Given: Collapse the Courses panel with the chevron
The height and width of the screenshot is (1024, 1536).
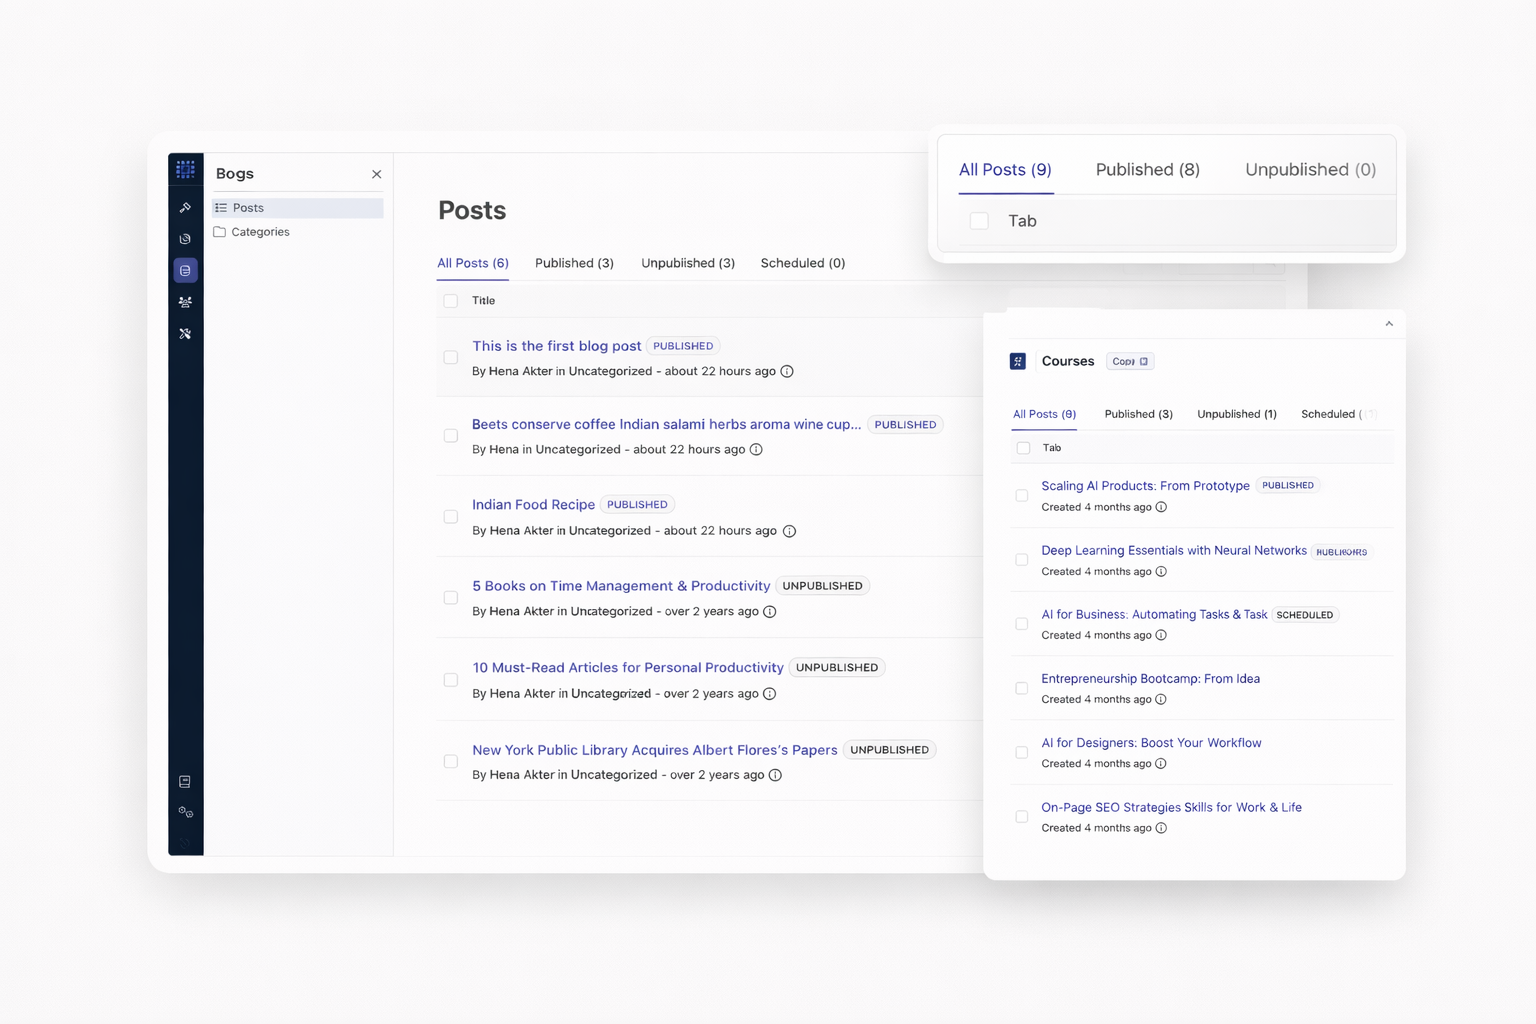Looking at the screenshot, I should tap(1389, 324).
